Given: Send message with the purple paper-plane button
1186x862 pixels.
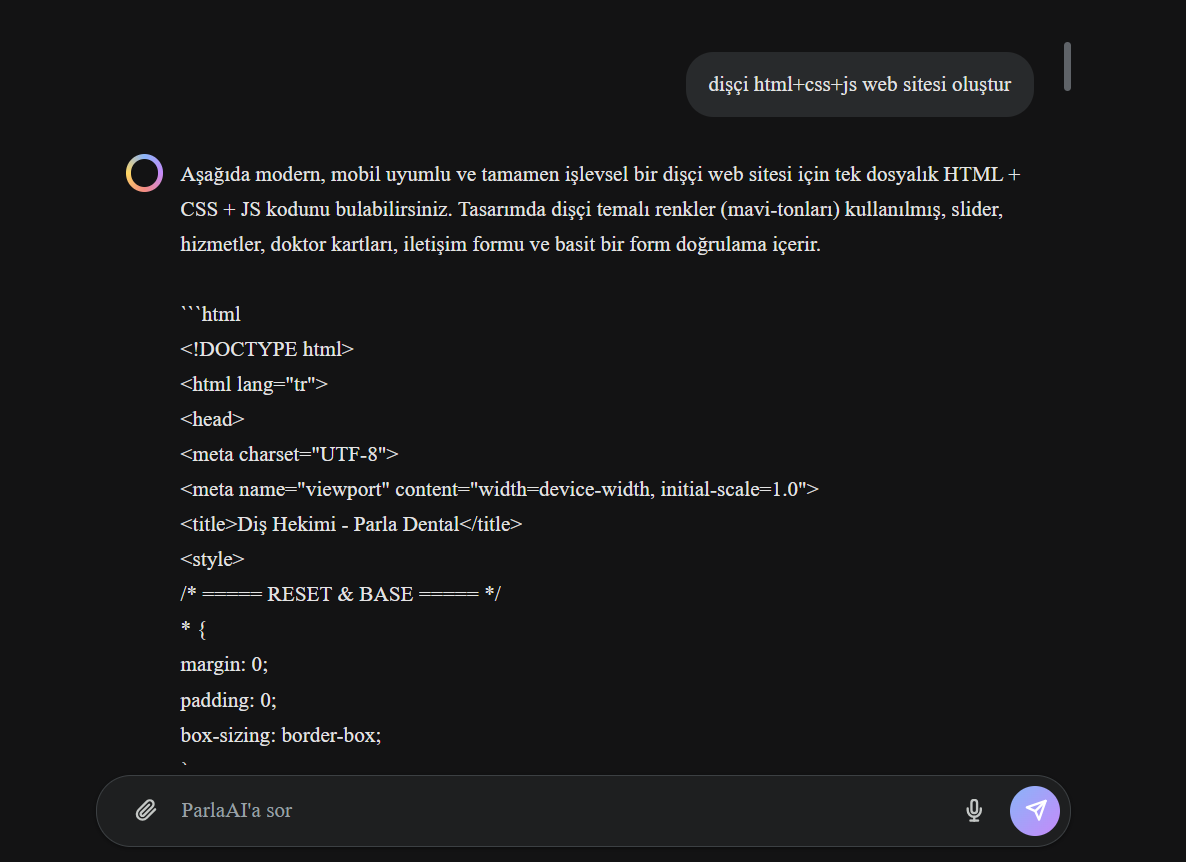Looking at the screenshot, I should click(1035, 811).
